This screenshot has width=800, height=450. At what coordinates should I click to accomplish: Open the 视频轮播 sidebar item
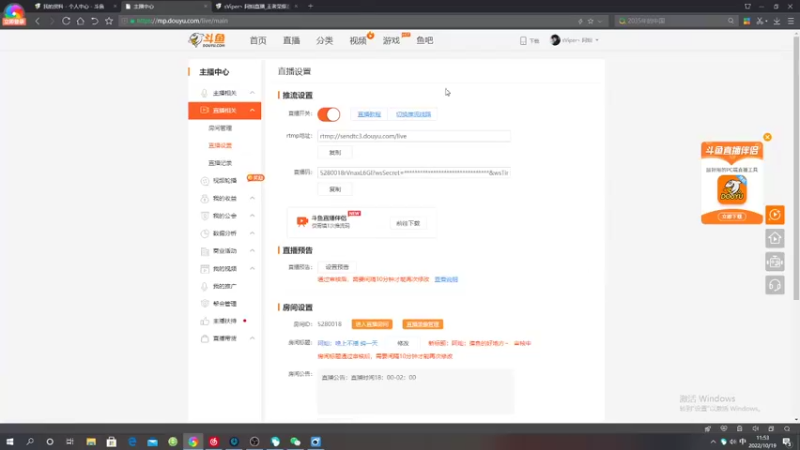pos(224,181)
